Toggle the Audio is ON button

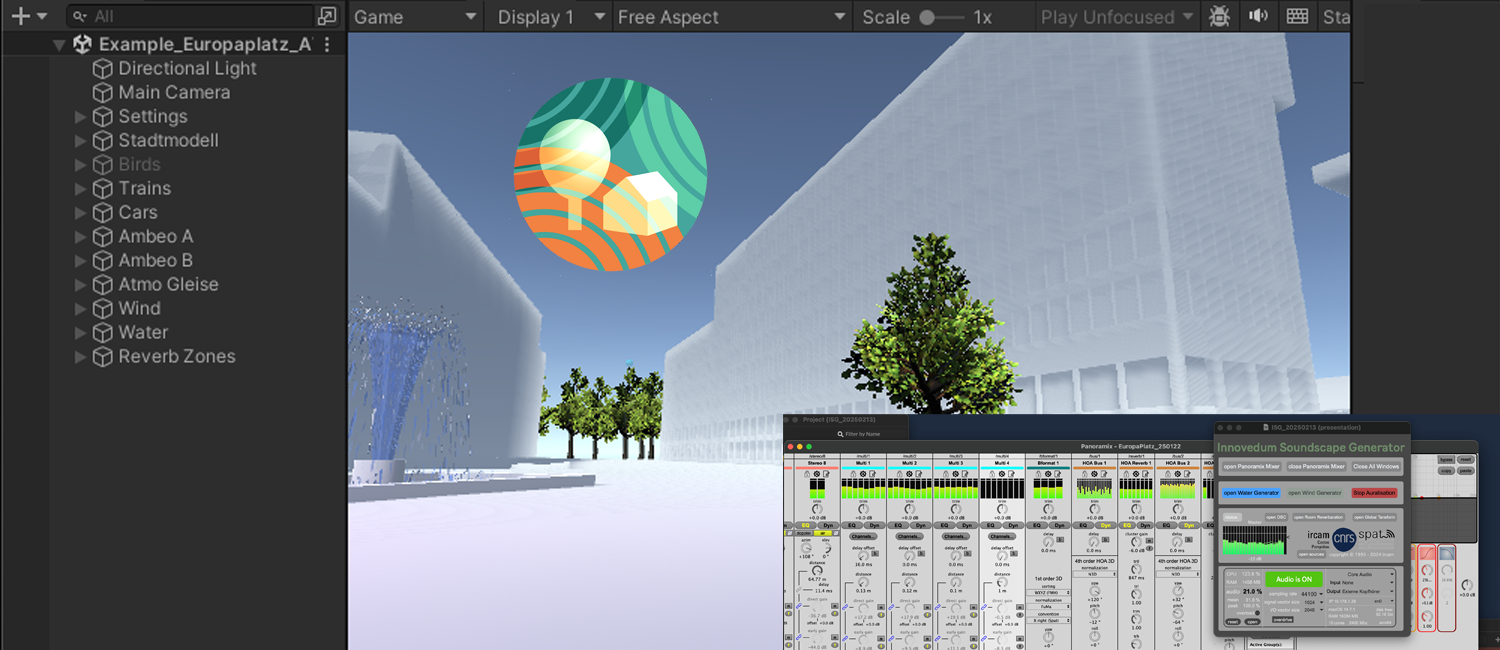point(1294,579)
